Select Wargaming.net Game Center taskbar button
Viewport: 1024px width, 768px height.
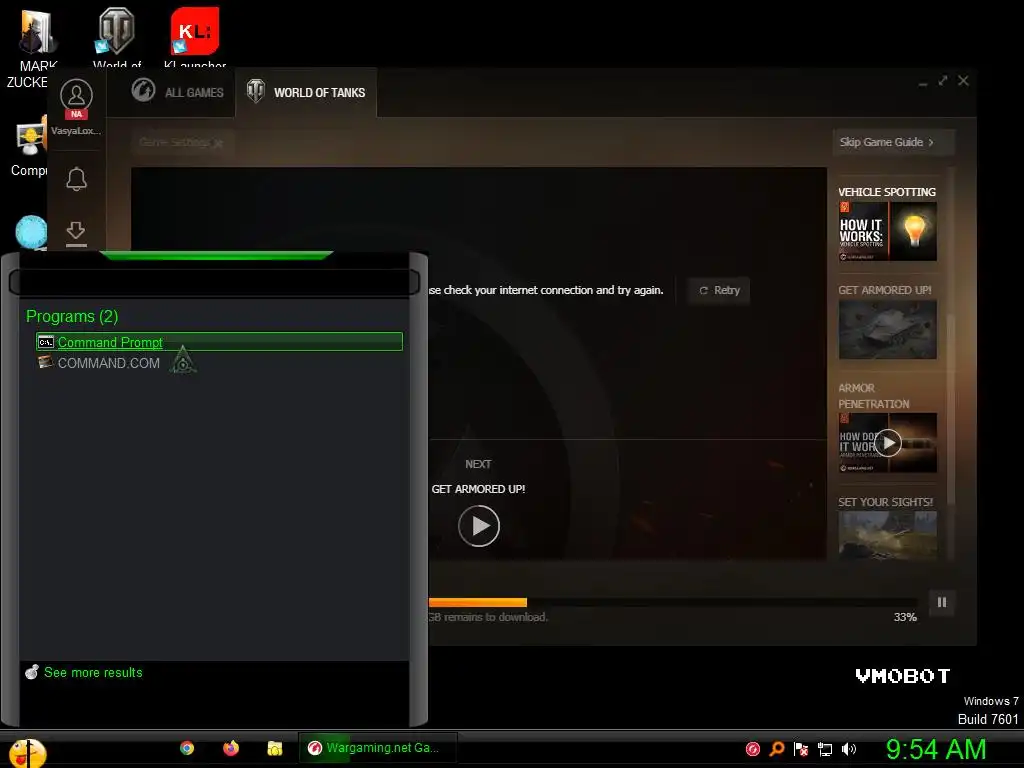[x=377, y=748]
